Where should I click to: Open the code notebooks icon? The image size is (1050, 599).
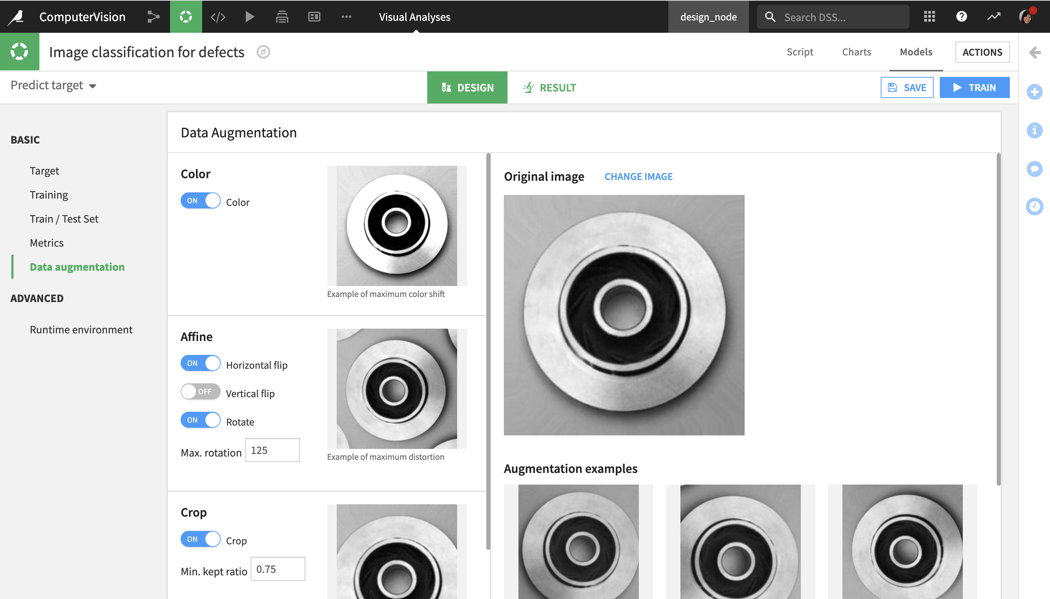[x=218, y=17]
